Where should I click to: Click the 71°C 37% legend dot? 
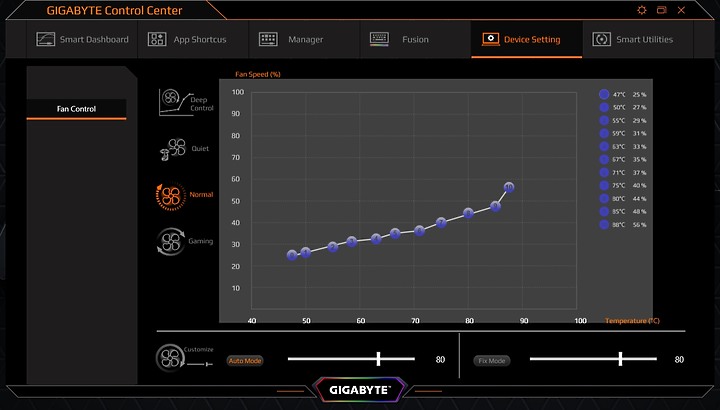(x=604, y=172)
